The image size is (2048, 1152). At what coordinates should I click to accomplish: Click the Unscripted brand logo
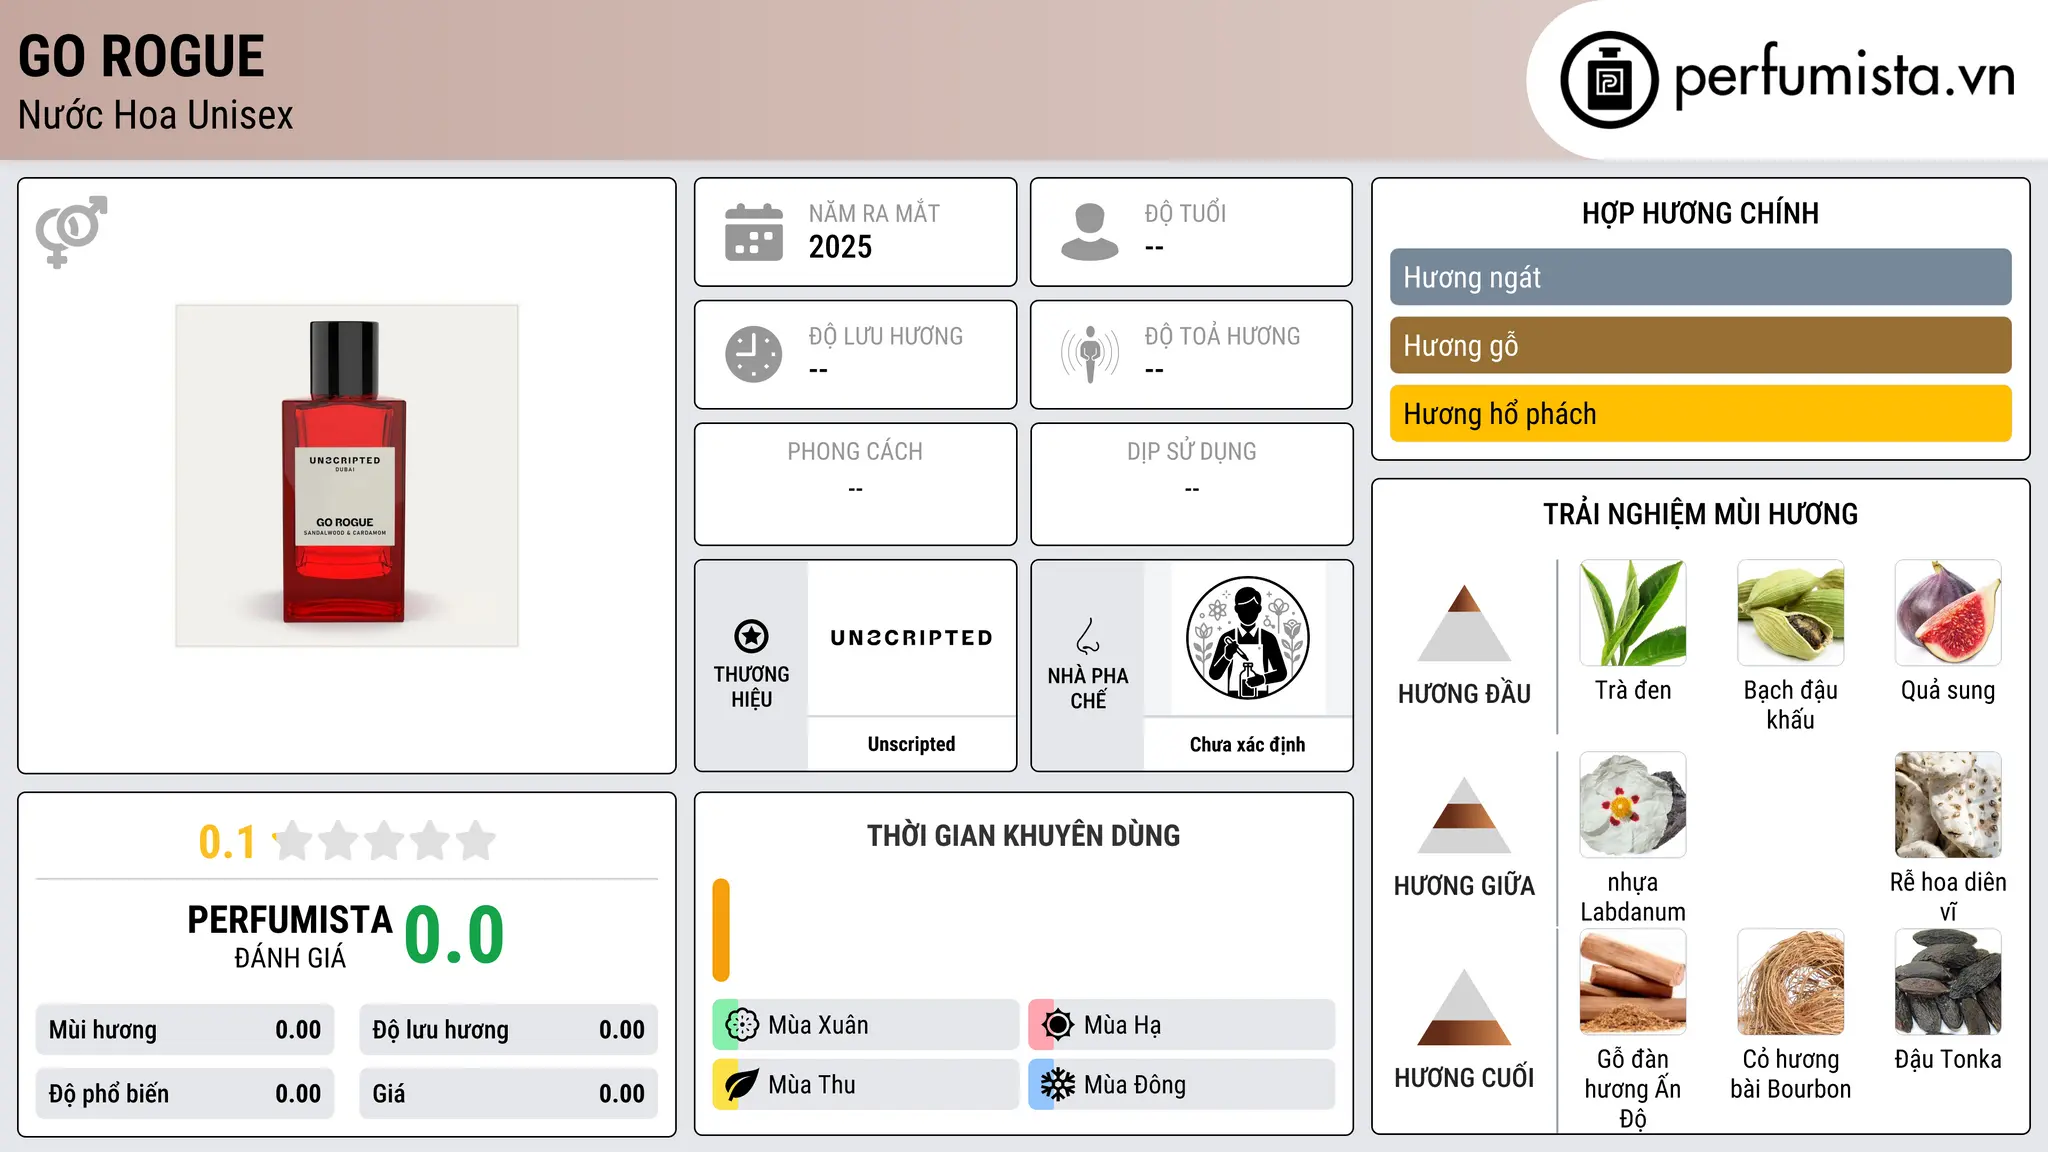[x=911, y=638]
